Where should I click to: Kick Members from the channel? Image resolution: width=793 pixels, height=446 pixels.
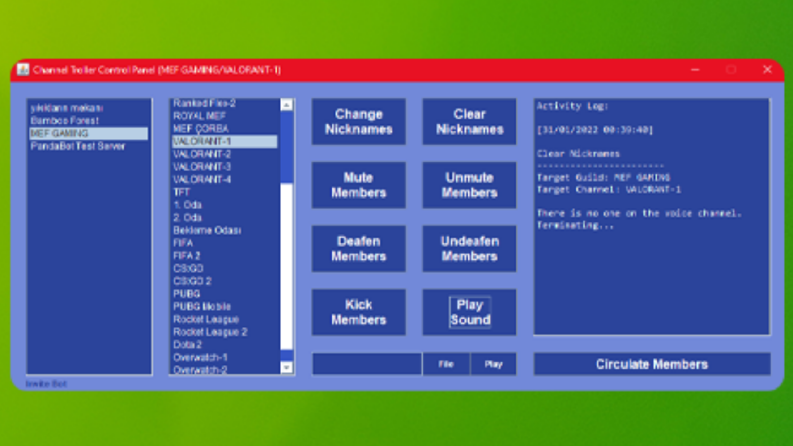tap(359, 312)
